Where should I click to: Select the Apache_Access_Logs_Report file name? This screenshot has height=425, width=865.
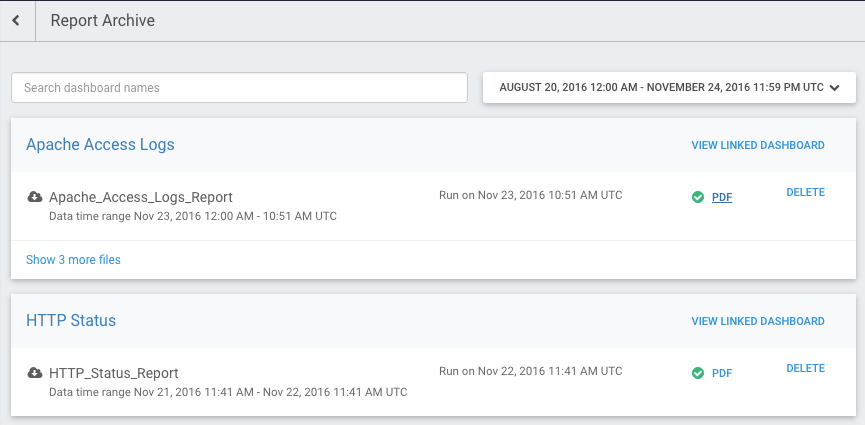pos(141,197)
